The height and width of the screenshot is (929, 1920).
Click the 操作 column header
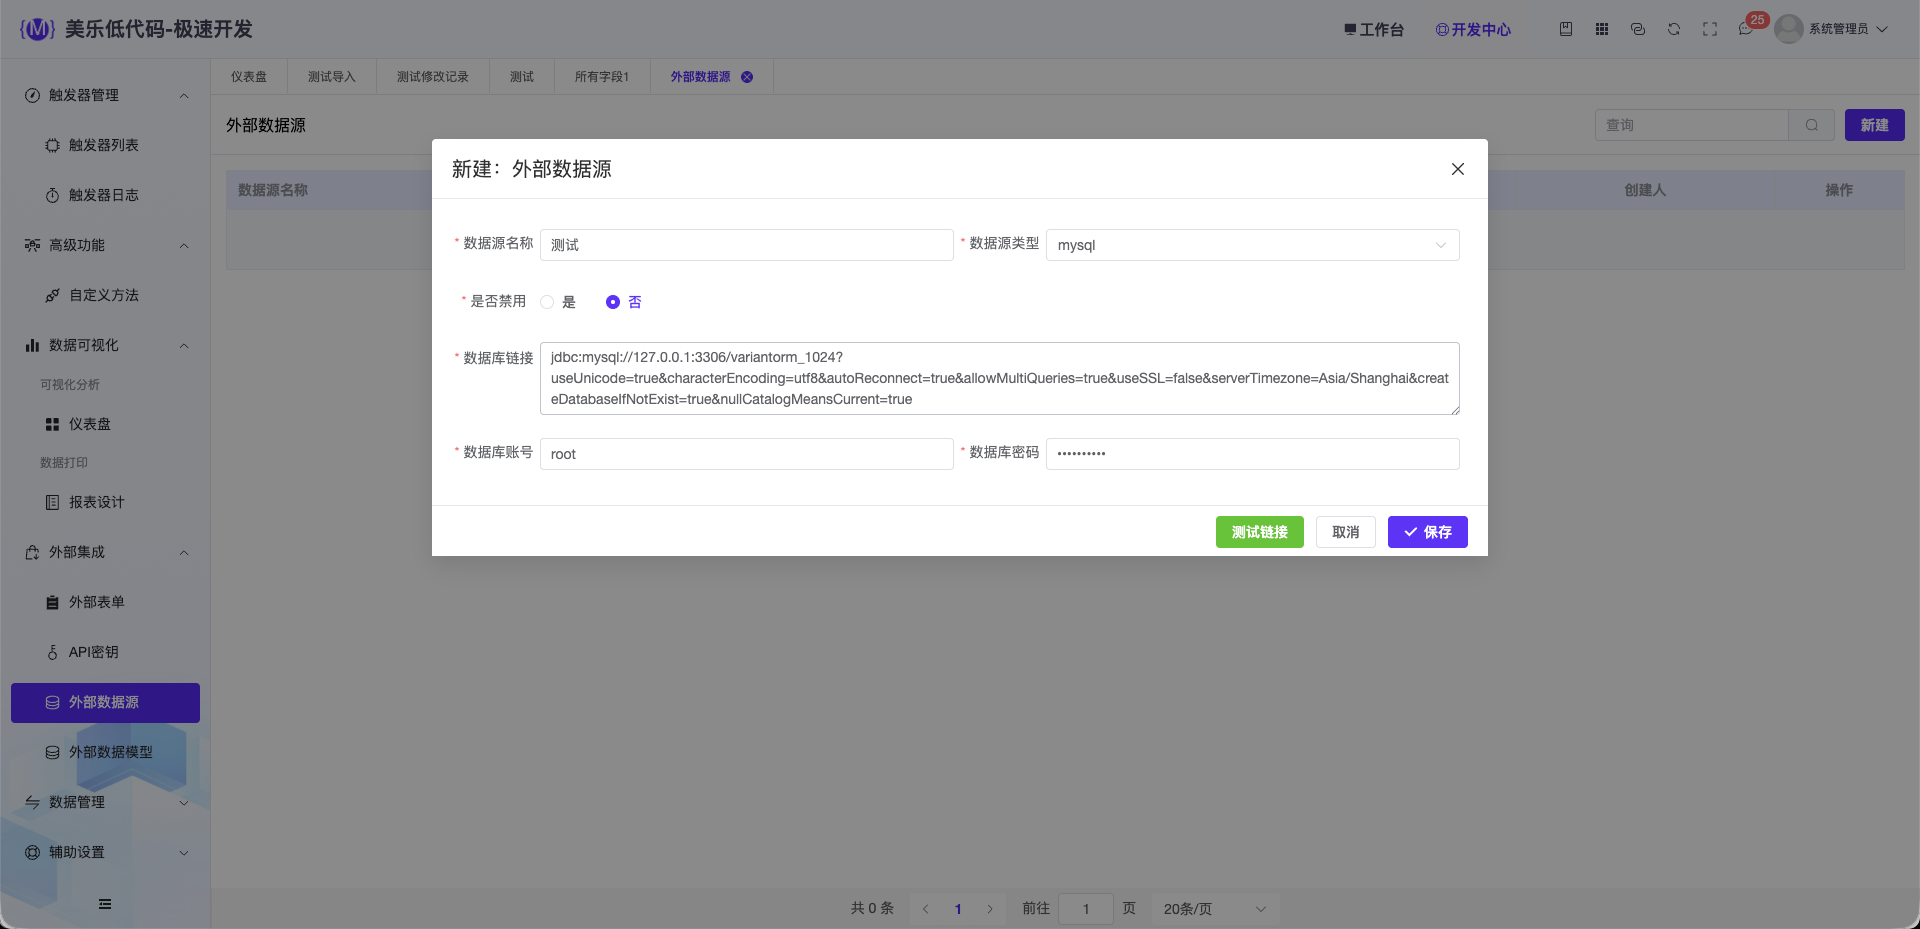[1839, 190]
